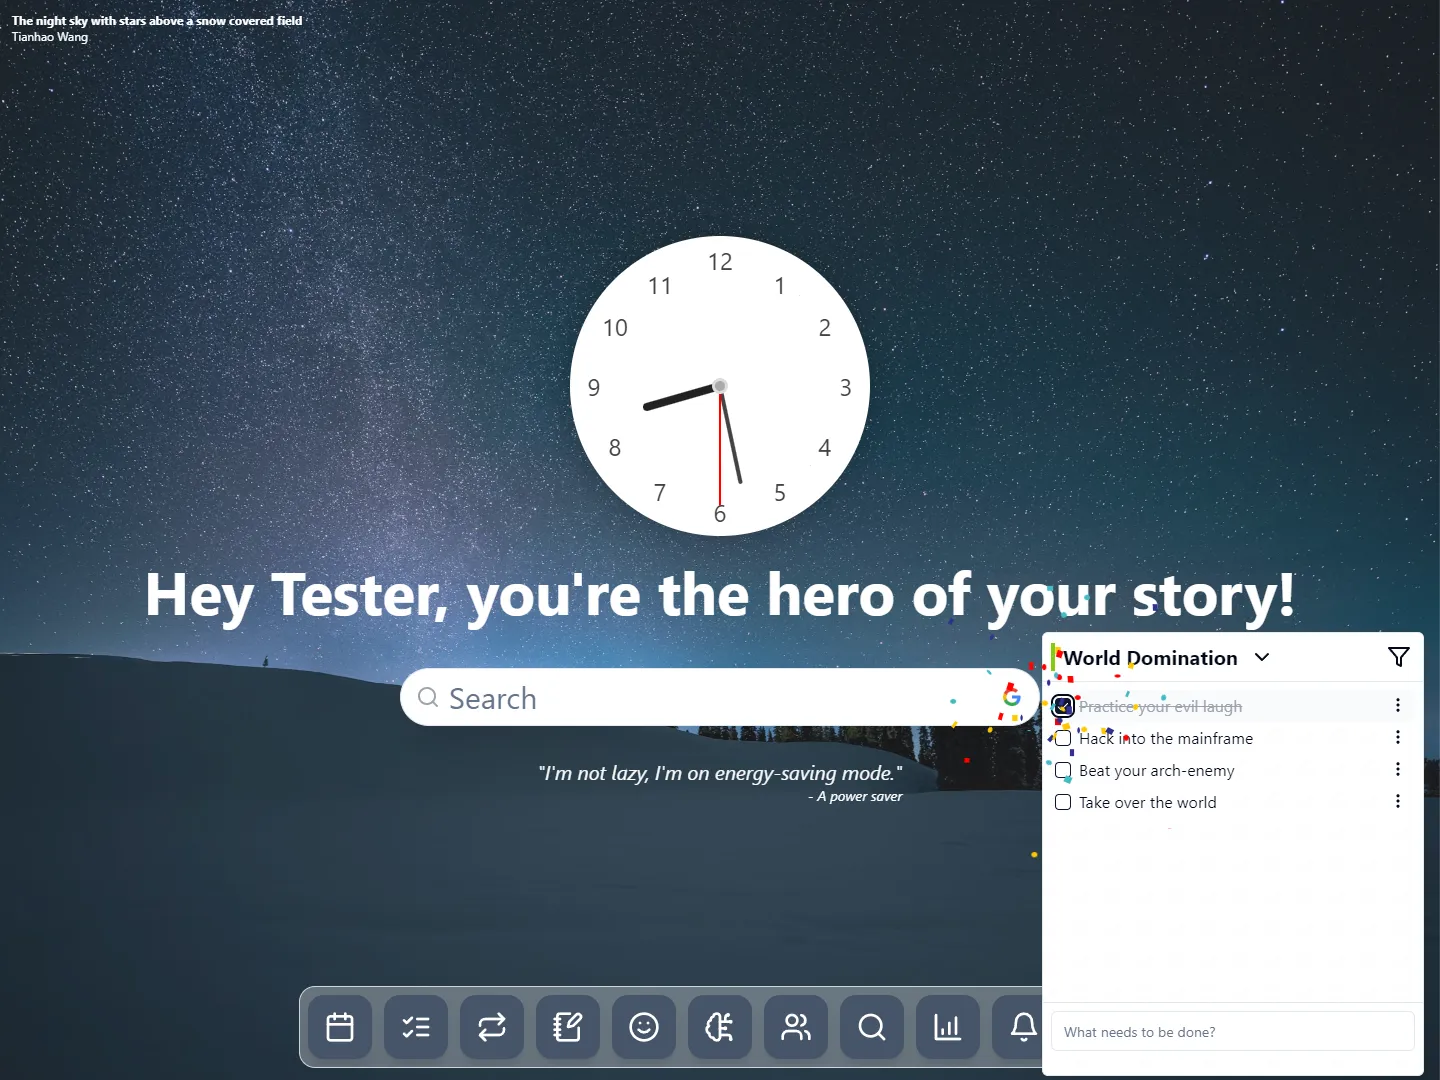Tick the 'Take over the world' checkbox
This screenshot has width=1440, height=1080.
pos(1063,802)
